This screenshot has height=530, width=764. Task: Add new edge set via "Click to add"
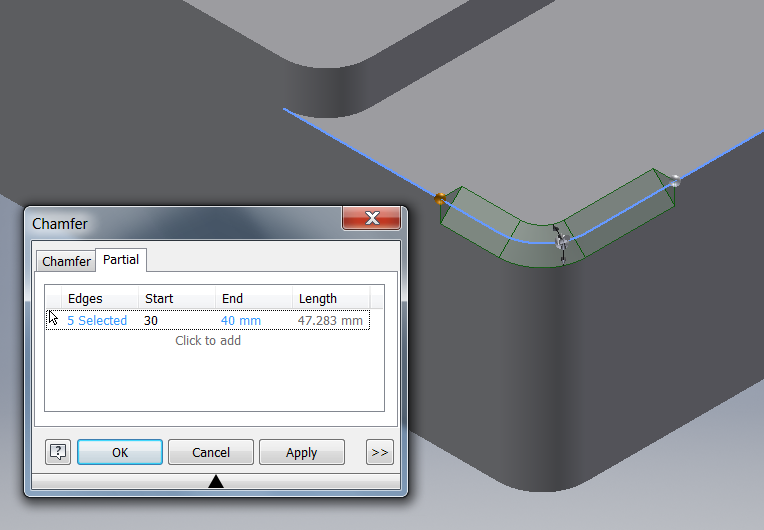point(208,341)
